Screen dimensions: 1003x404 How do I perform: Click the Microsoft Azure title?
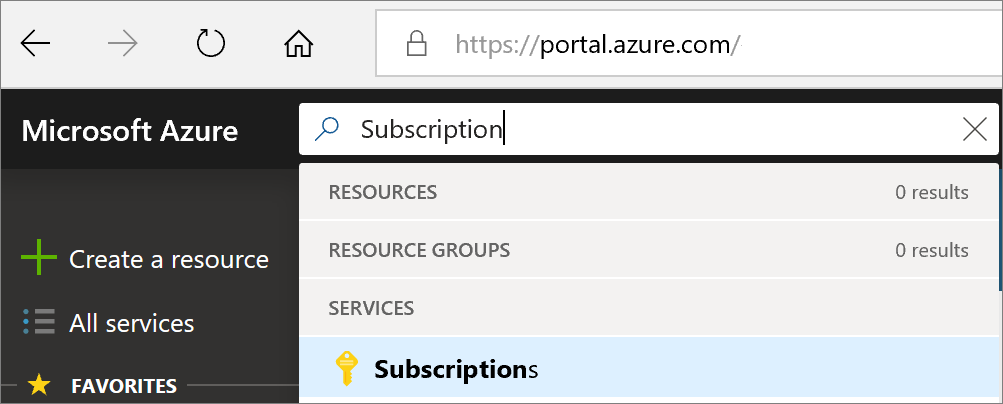pos(130,131)
